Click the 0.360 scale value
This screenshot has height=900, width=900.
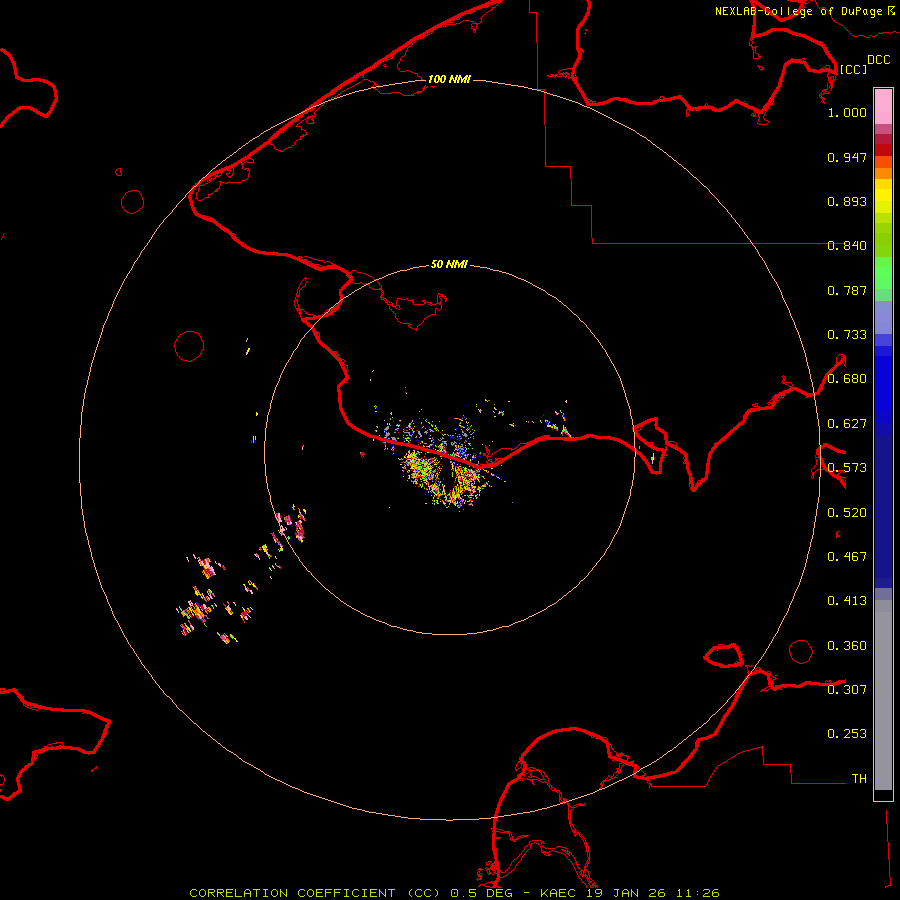(x=847, y=646)
